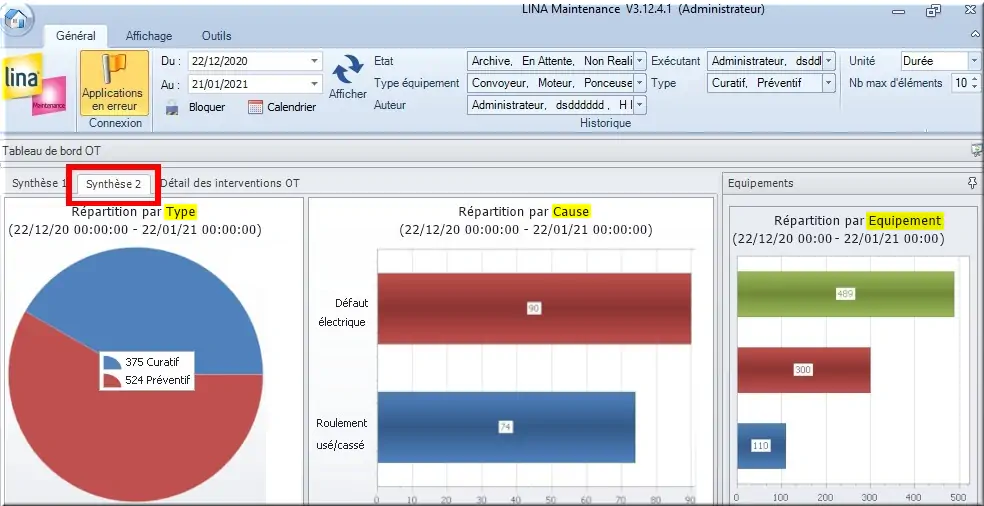984x506 pixels.
Task: Minimize the LINA Maintenance window
Action: pos(900,12)
